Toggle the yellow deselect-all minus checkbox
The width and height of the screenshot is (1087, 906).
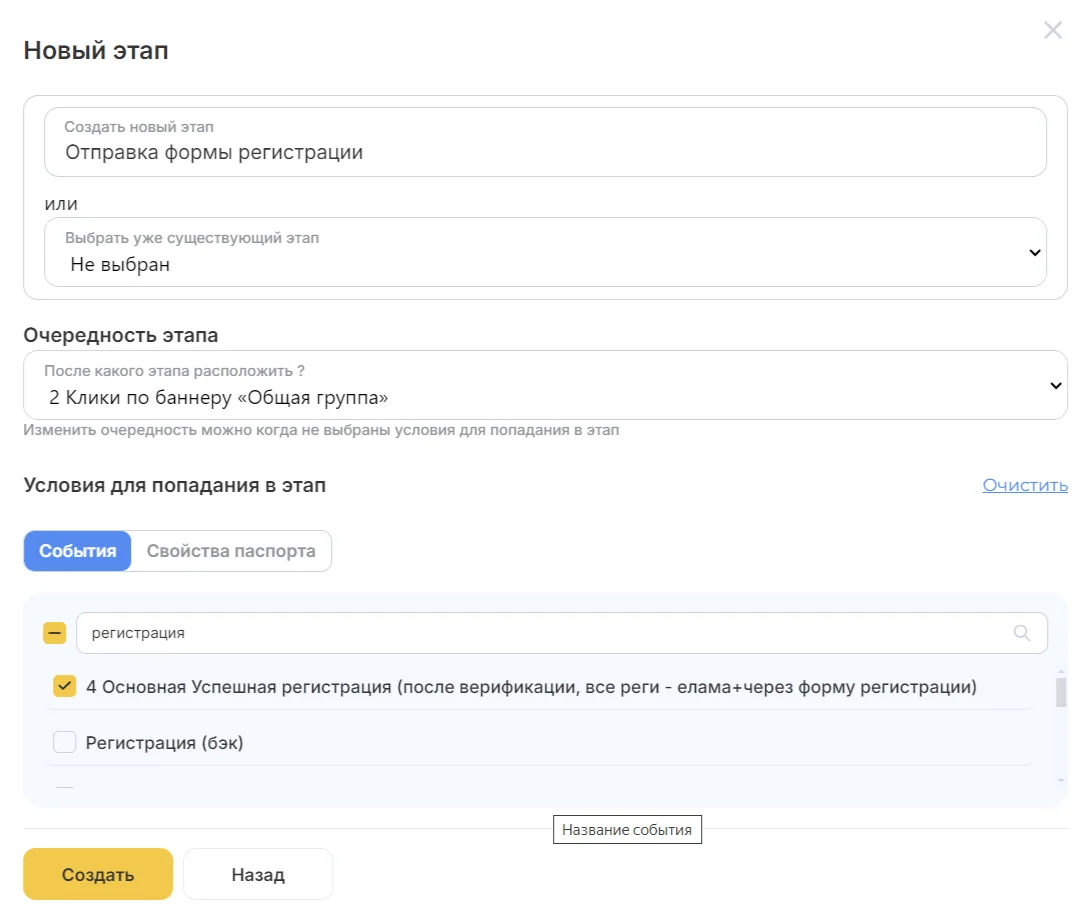(55, 632)
